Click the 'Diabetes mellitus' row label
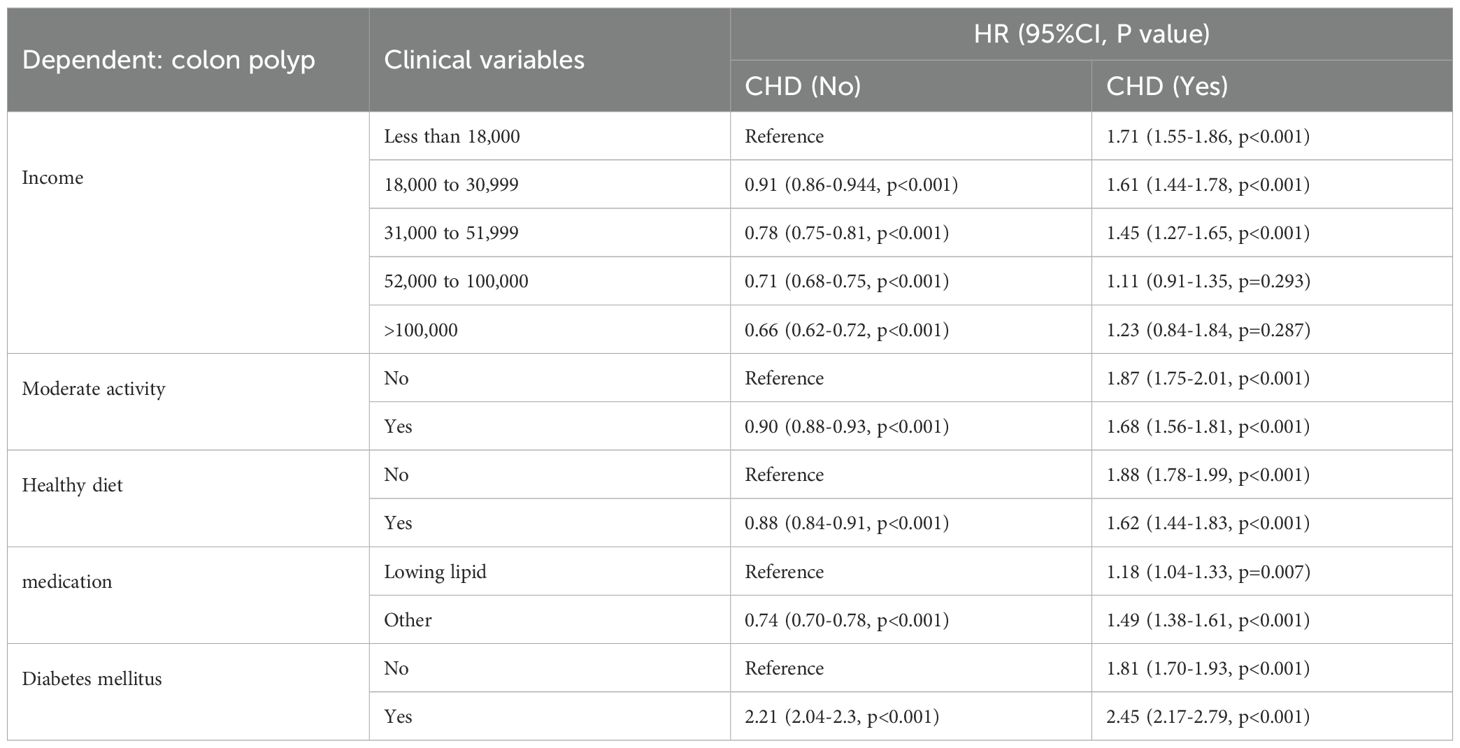The image size is (1460, 748). point(92,679)
